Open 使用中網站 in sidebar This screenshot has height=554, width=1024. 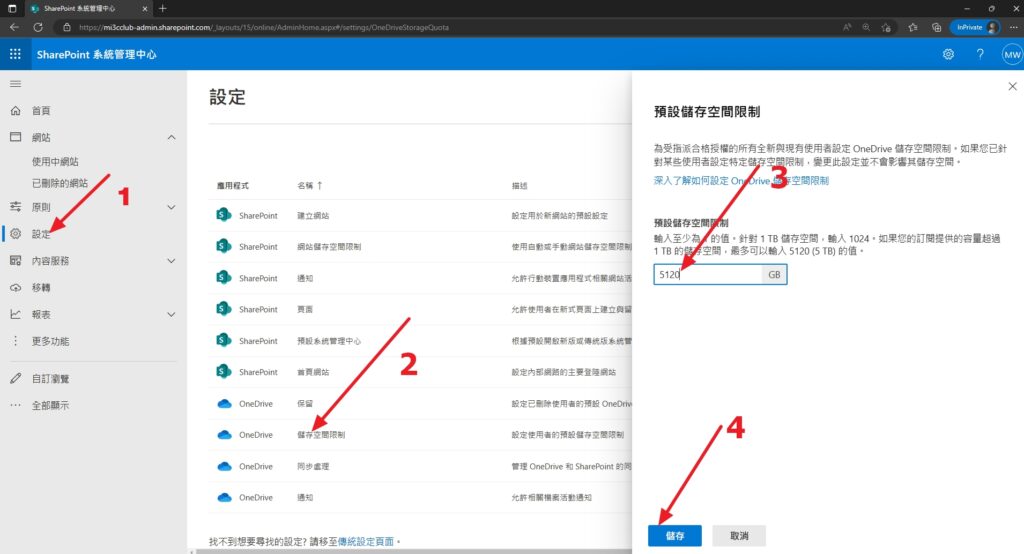(55, 161)
